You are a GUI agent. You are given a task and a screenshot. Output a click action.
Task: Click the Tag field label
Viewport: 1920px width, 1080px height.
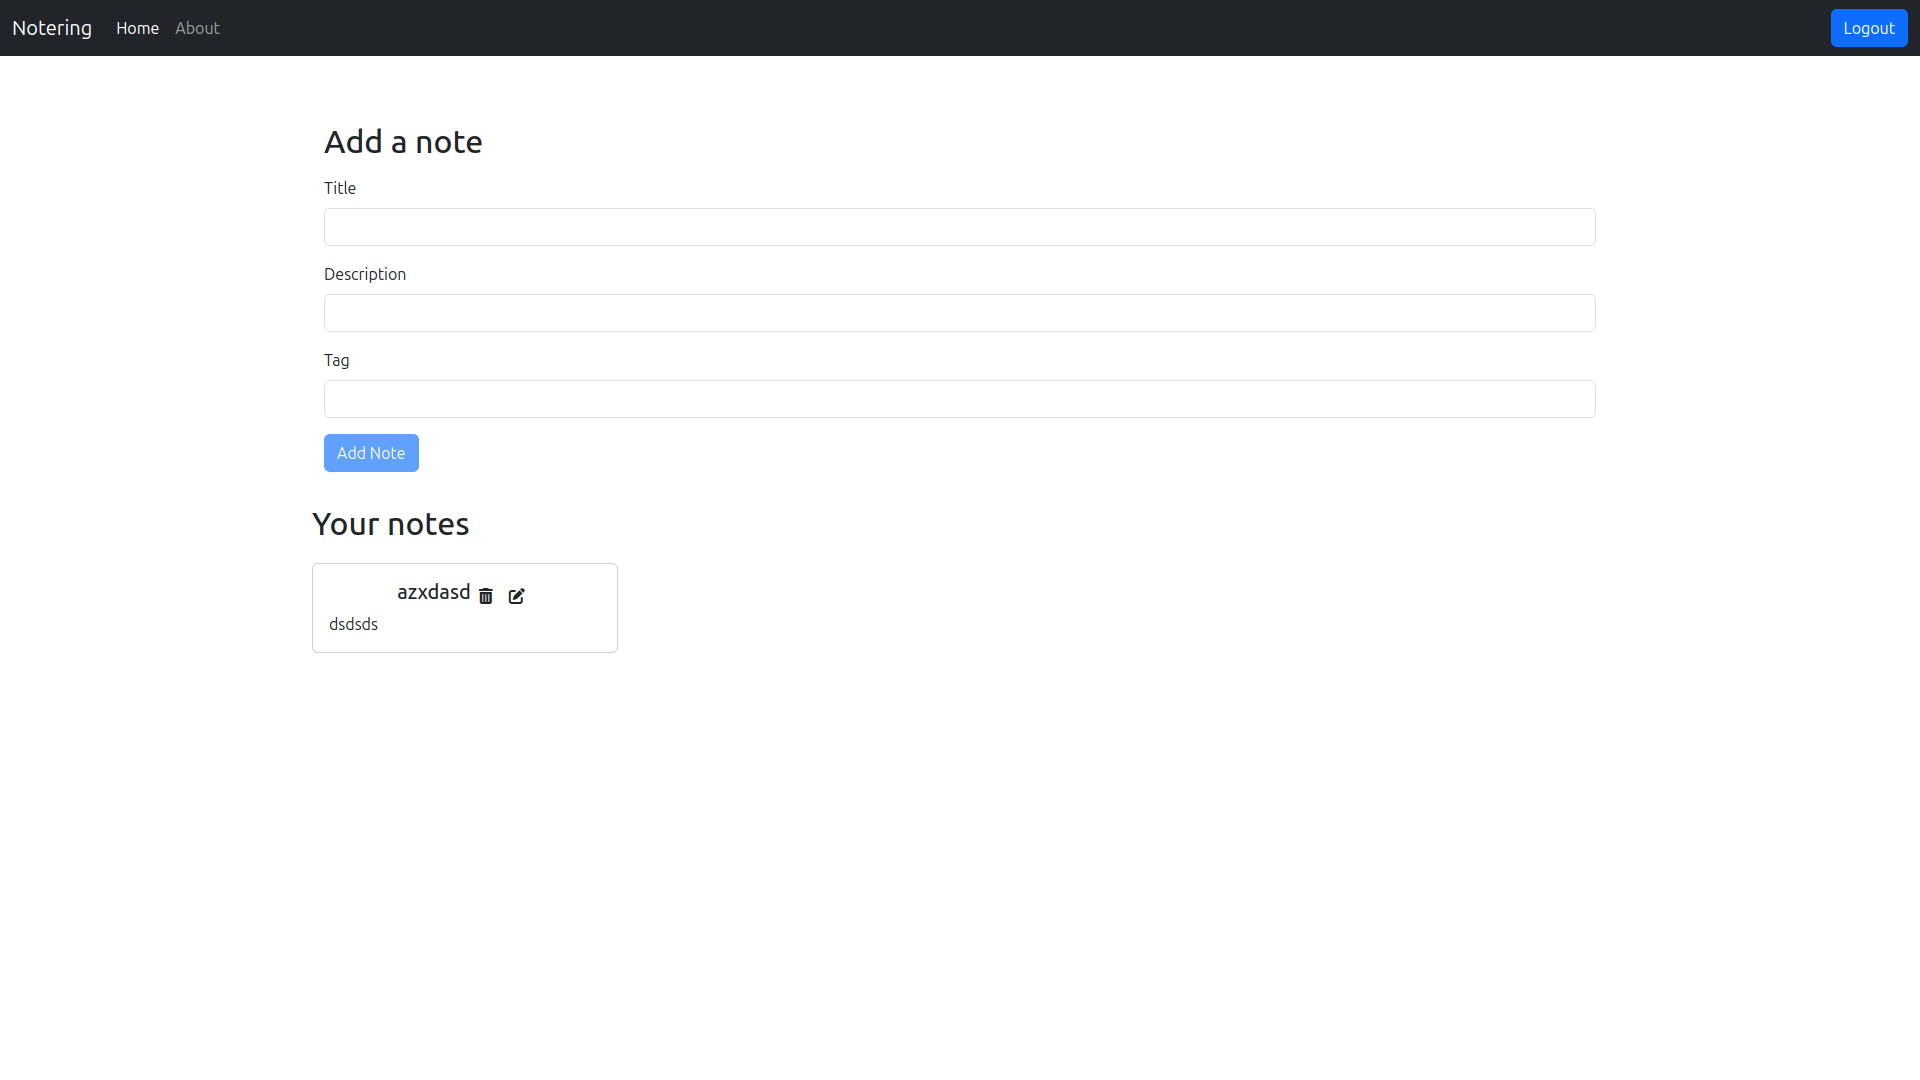[x=337, y=360]
